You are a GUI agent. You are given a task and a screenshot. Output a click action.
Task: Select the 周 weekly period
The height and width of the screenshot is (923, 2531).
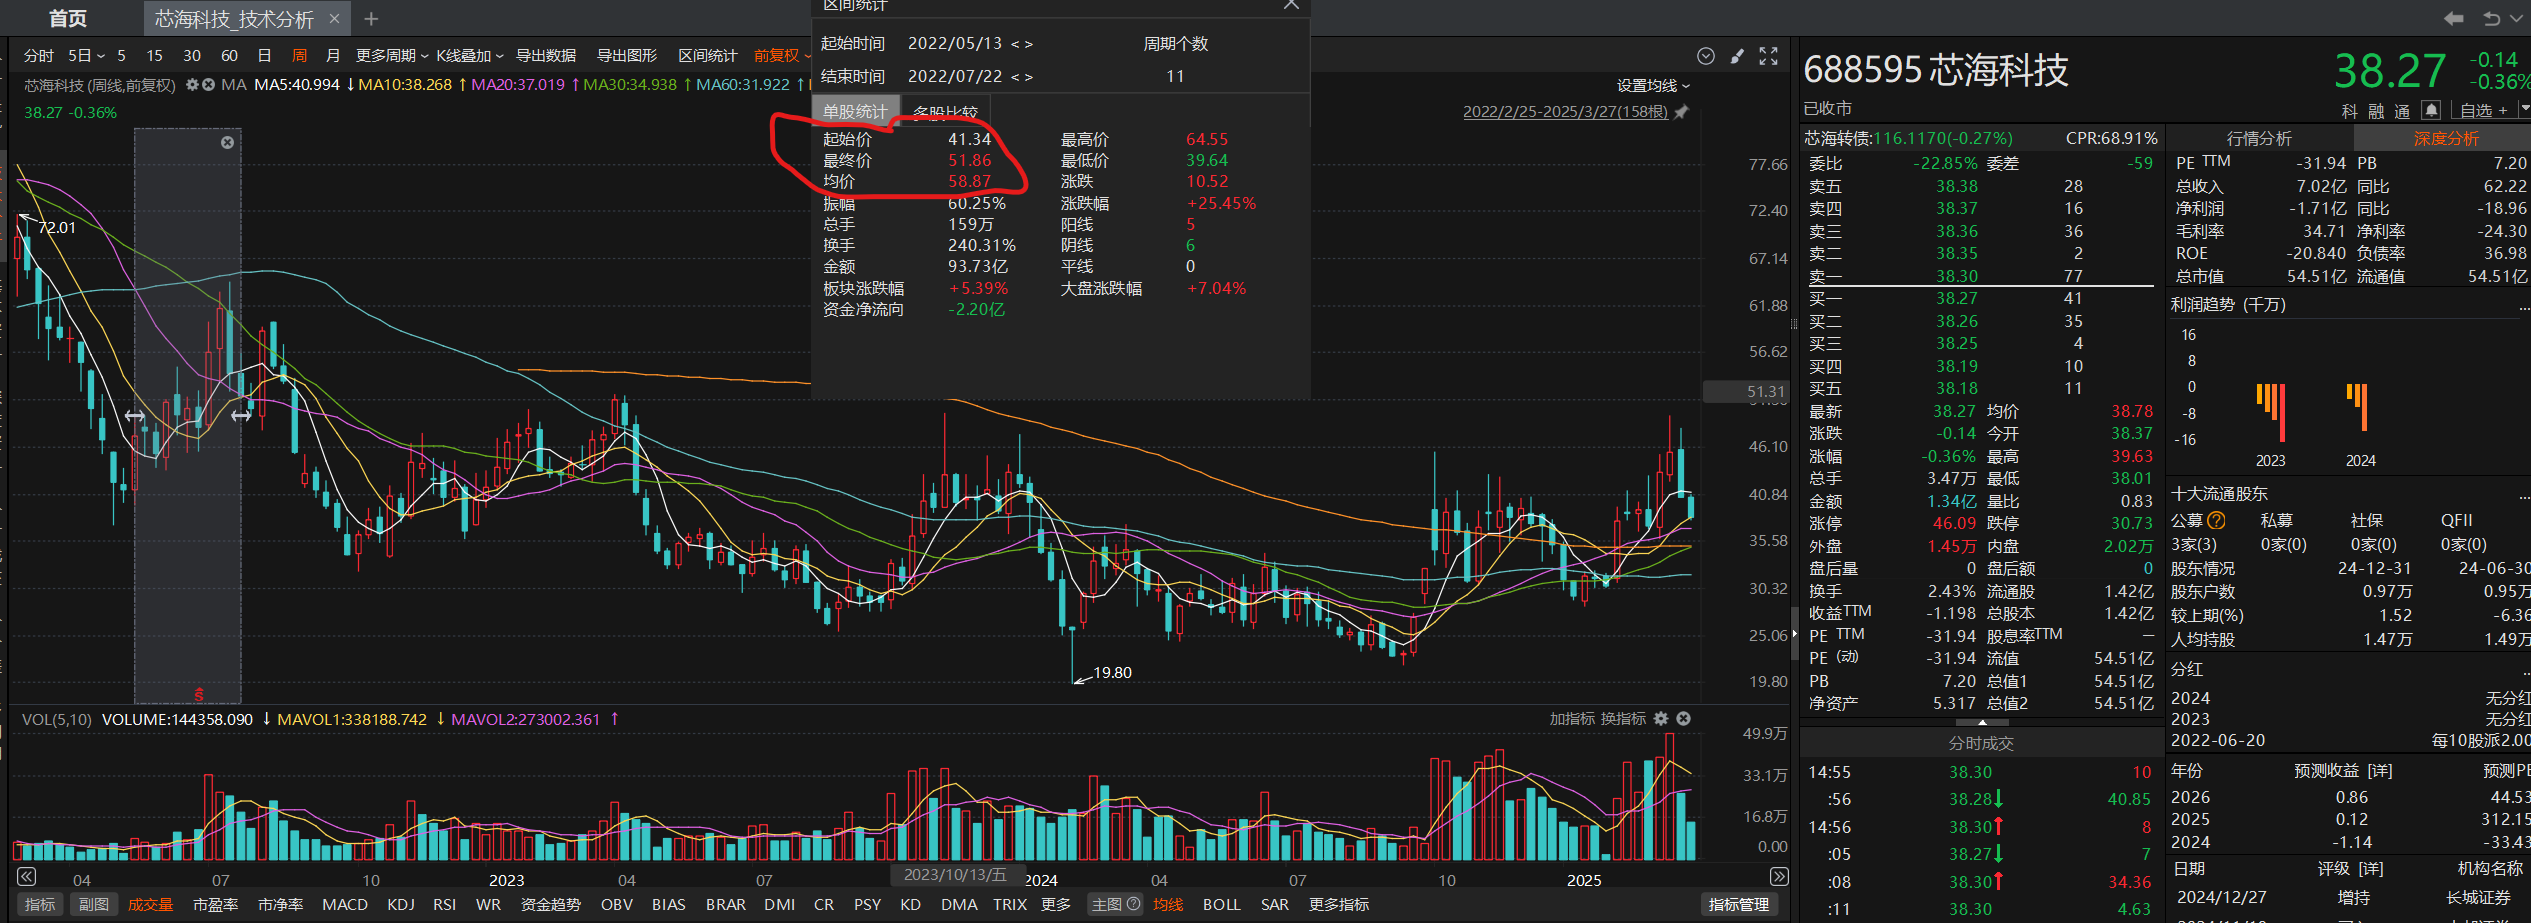(299, 56)
